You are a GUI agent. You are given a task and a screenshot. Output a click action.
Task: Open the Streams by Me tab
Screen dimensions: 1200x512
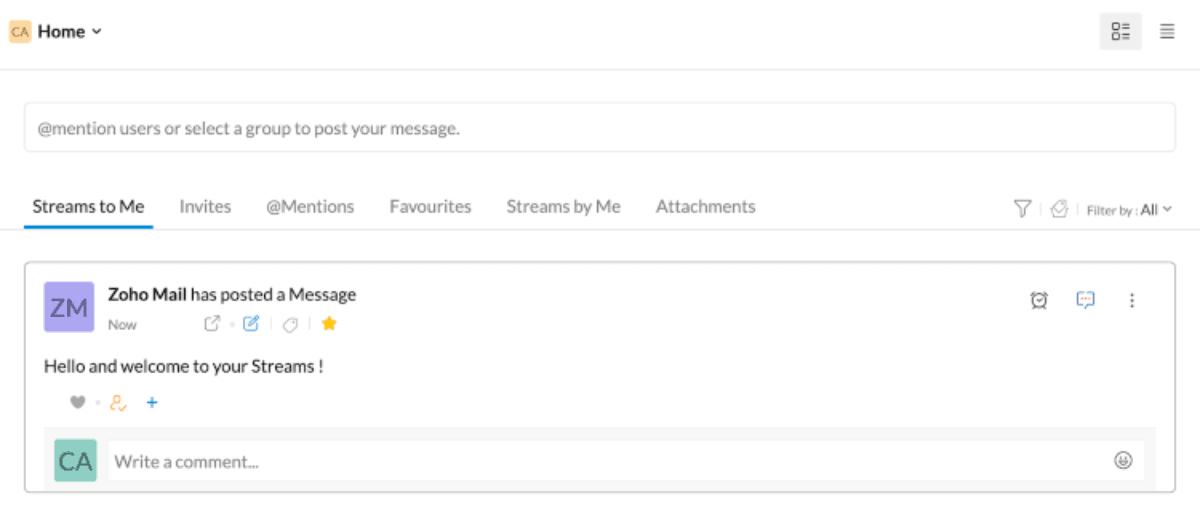coord(563,207)
